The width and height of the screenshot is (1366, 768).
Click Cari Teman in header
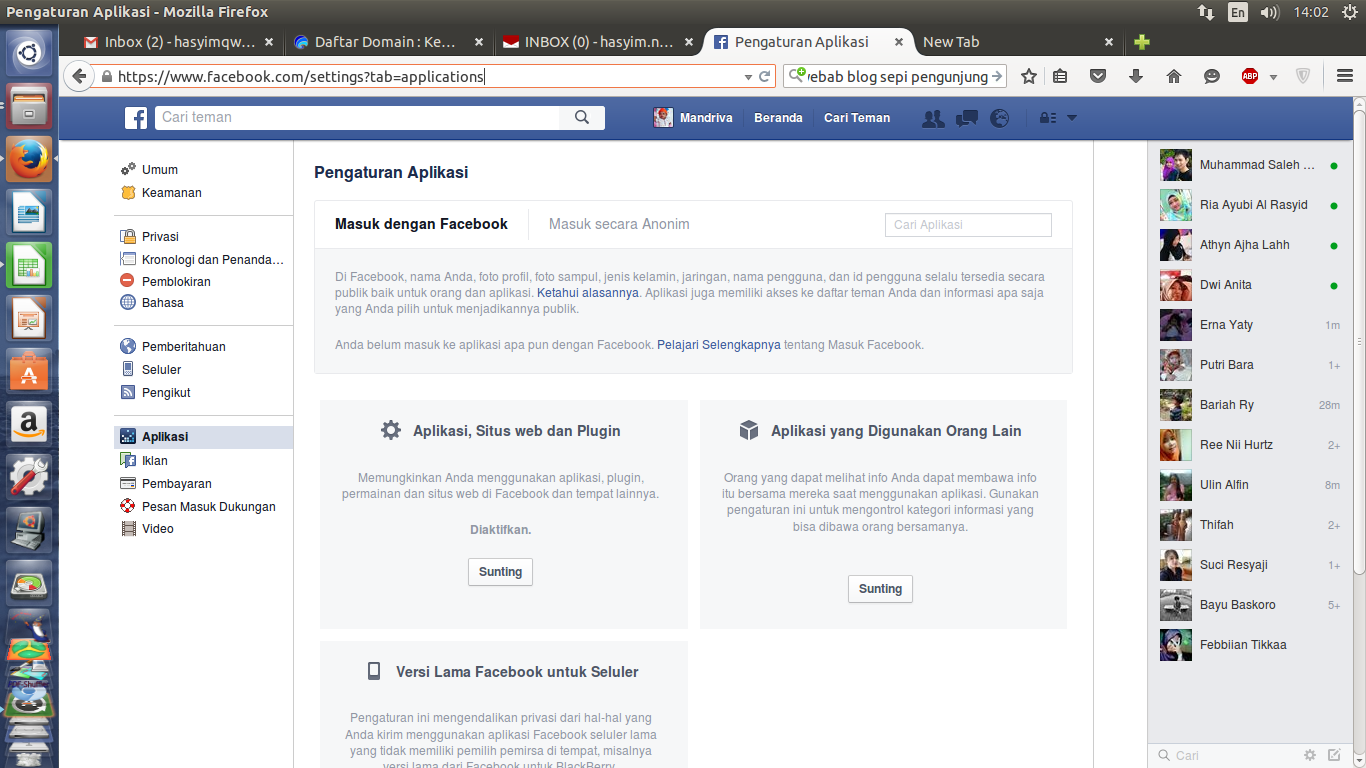tap(857, 118)
